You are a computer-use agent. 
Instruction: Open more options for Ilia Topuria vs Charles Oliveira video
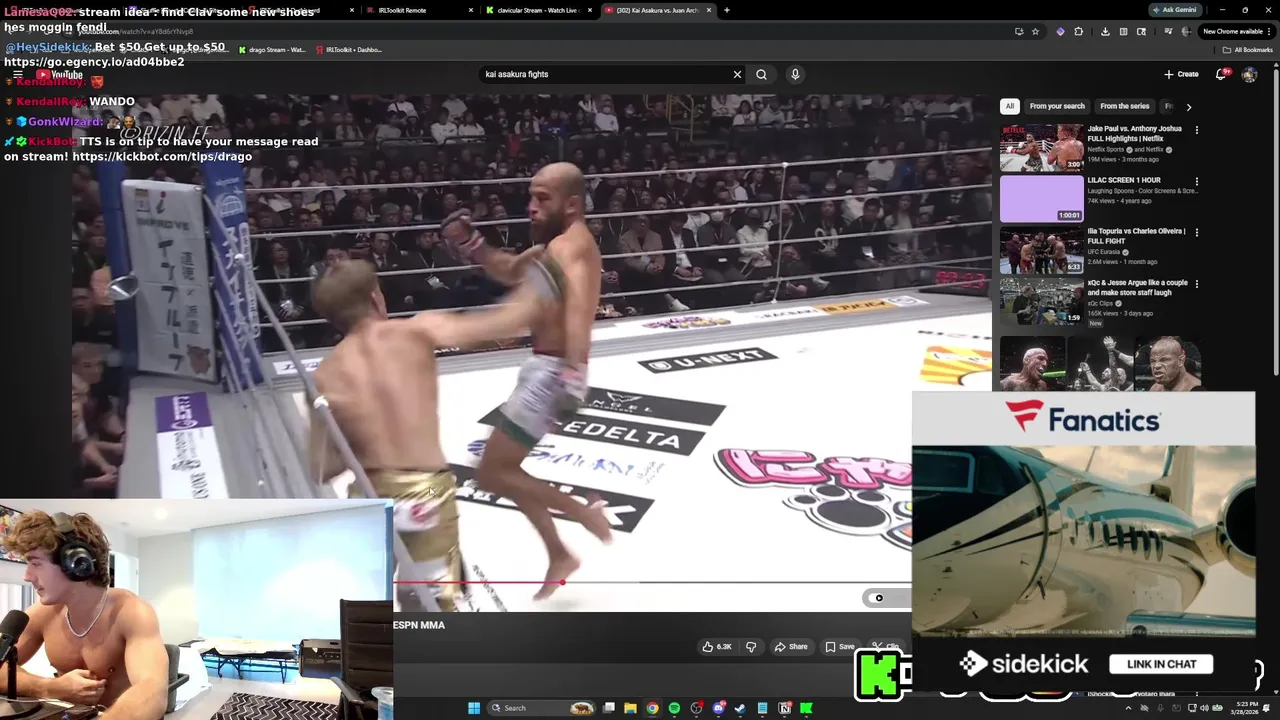pos(1196,232)
